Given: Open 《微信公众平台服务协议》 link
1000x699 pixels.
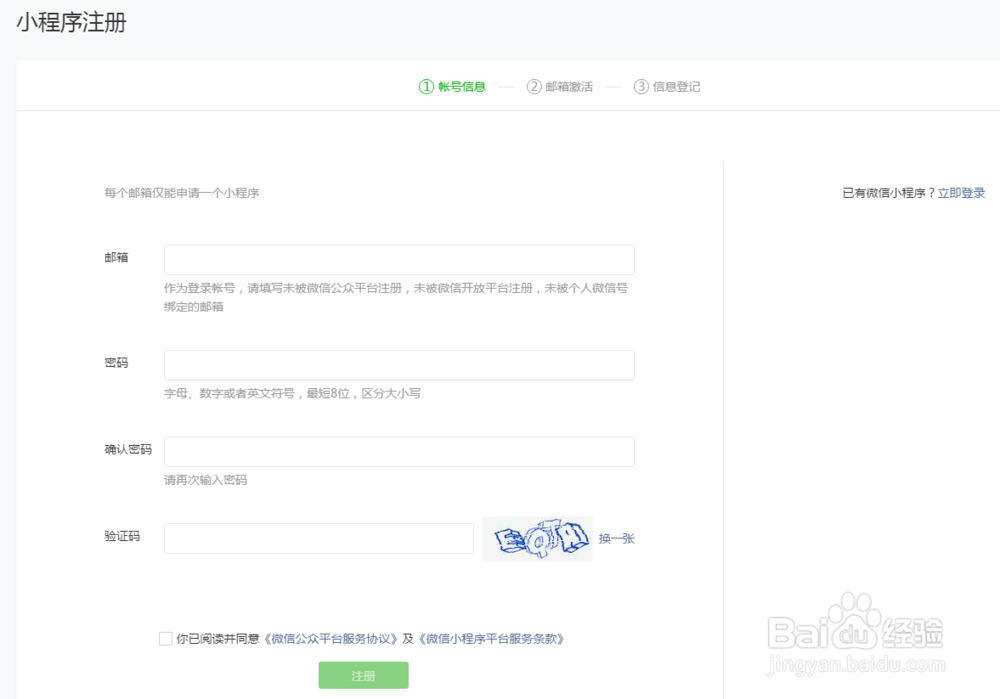Looking at the screenshot, I should pyautogui.click(x=330, y=639).
